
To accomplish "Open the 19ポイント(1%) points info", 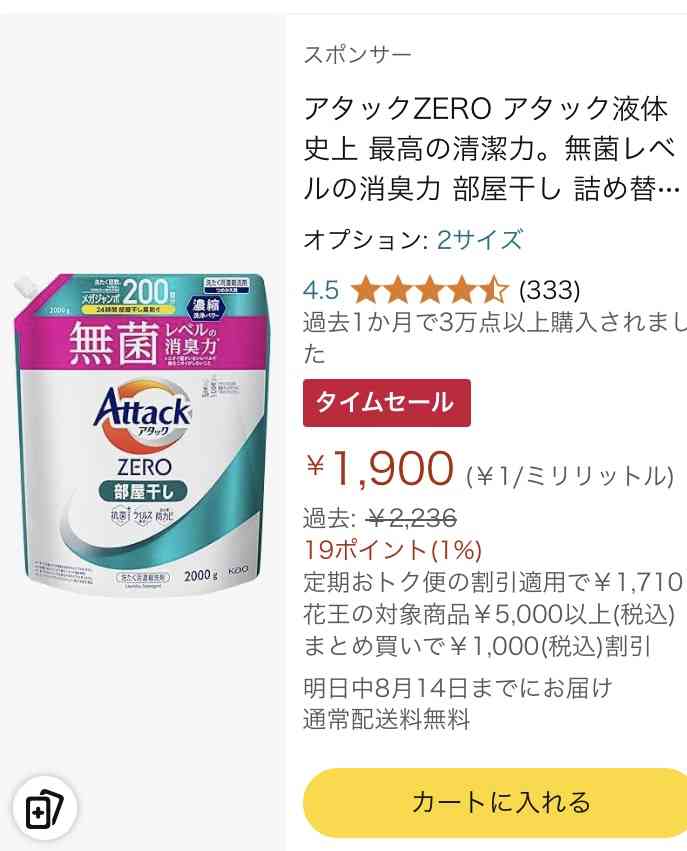I will tap(392, 550).
